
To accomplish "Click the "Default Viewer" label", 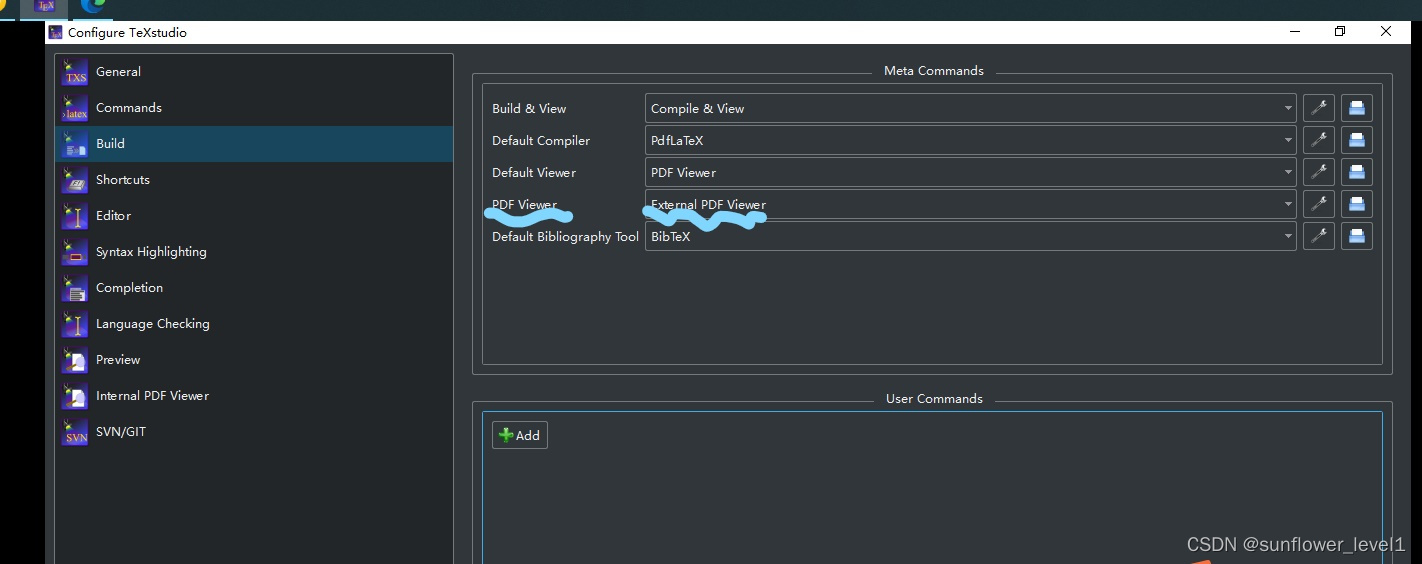I will (534, 173).
